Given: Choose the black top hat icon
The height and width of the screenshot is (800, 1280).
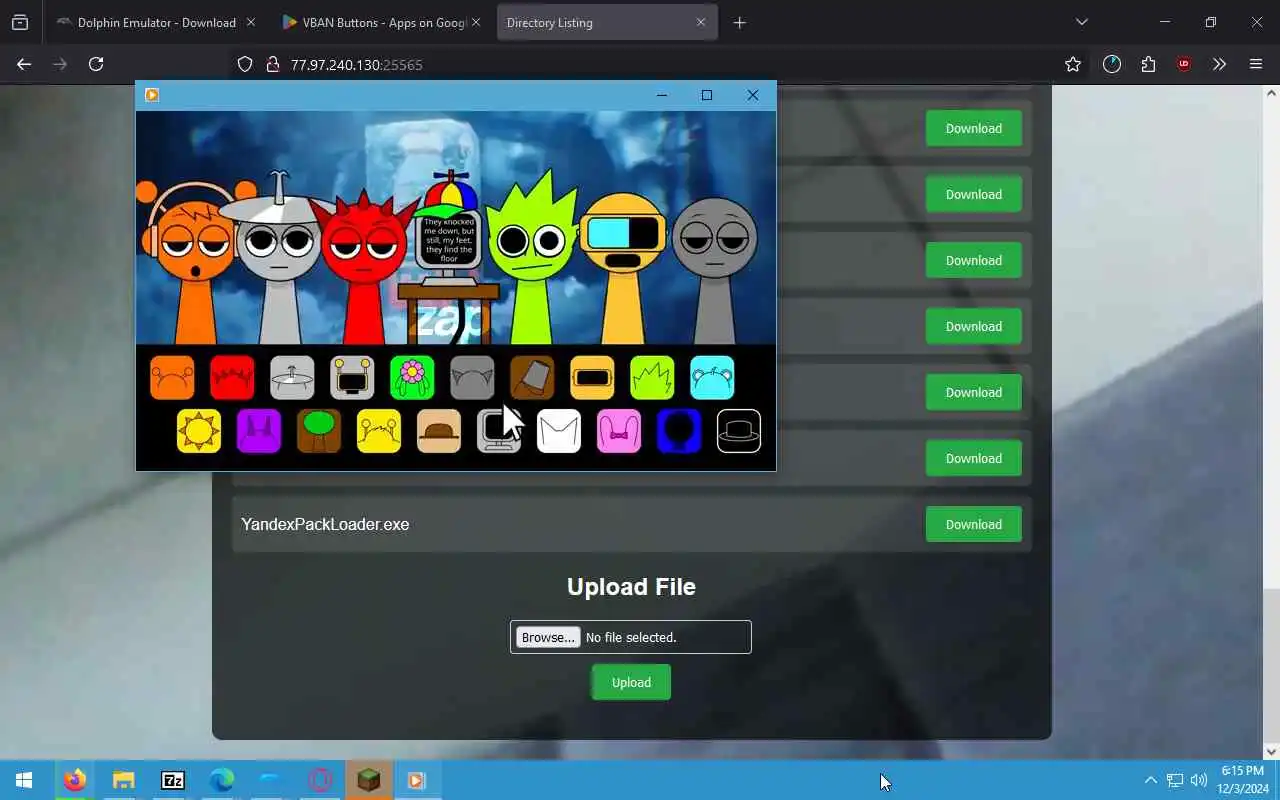Looking at the screenshot, I should pyautogui.click(x=739, y=431).
